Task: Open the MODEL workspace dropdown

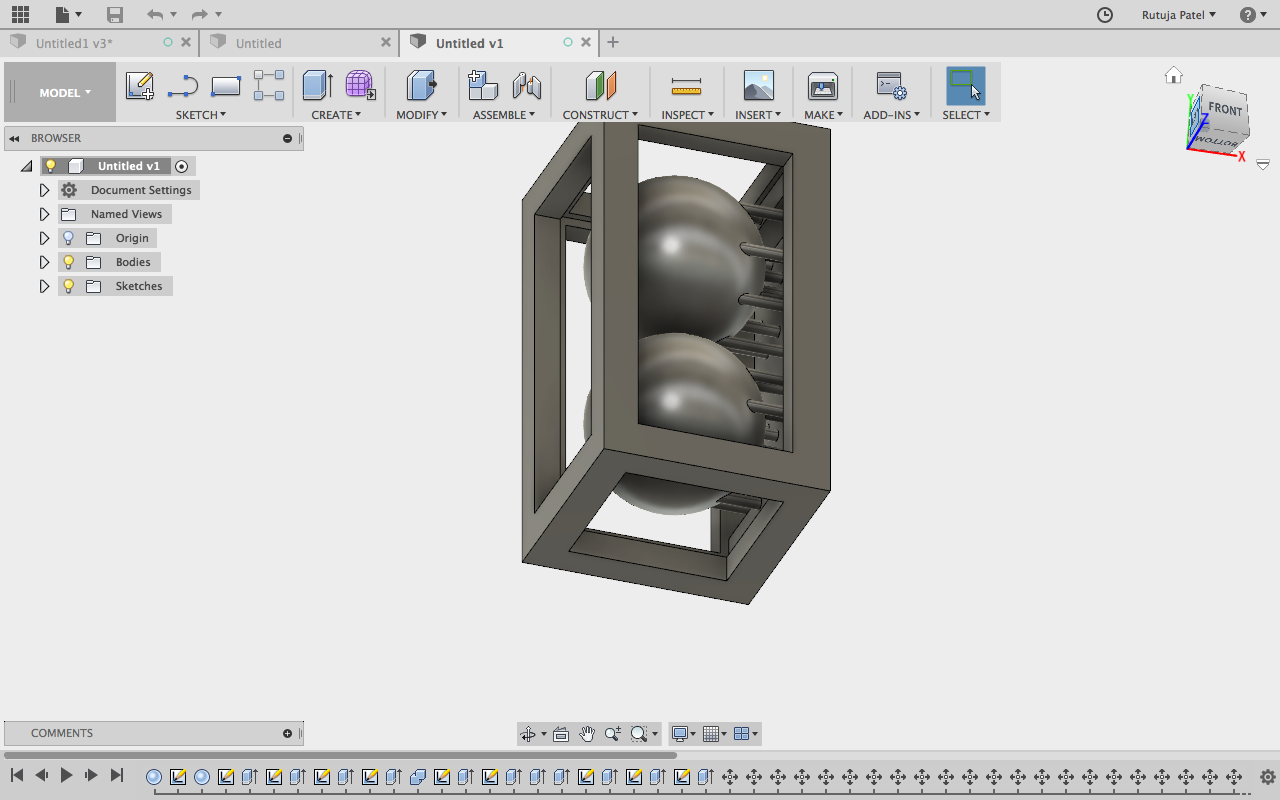Action: [65, 93]
